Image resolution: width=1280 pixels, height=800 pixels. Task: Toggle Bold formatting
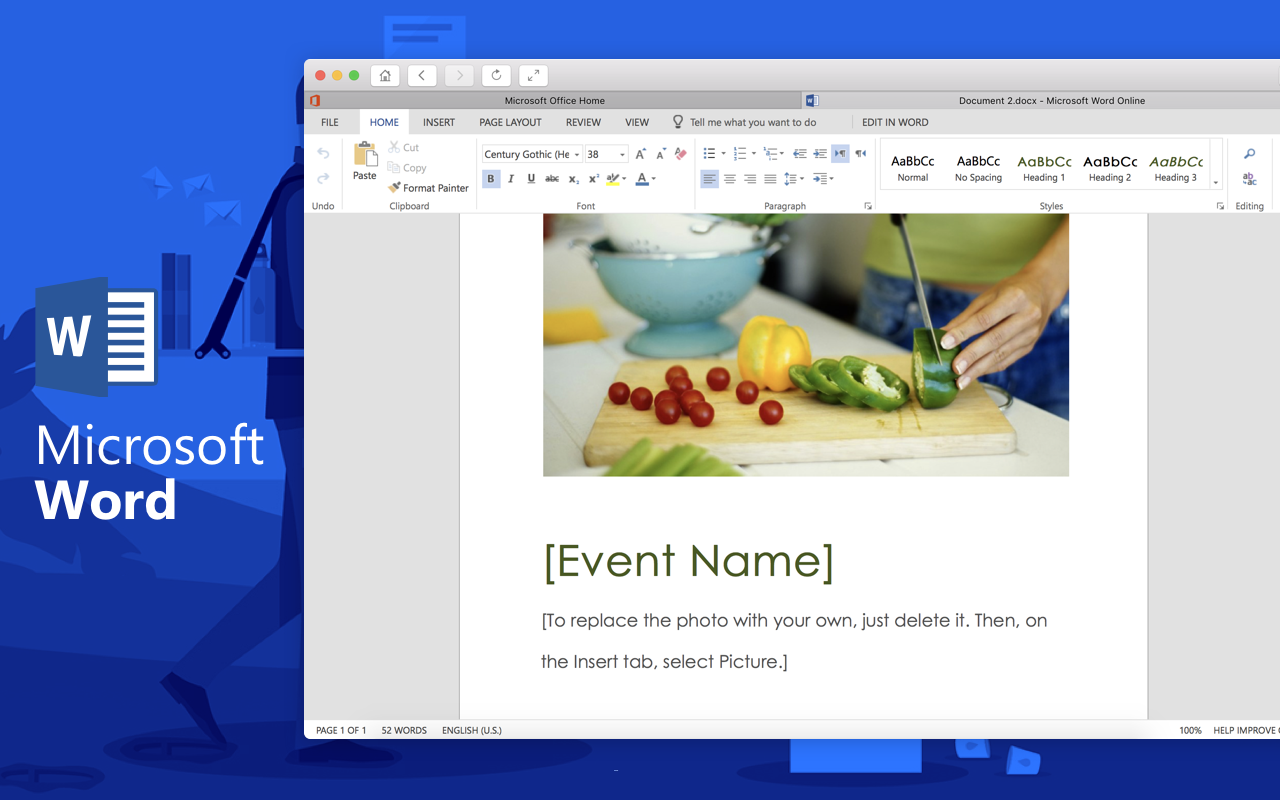(491, 179)
